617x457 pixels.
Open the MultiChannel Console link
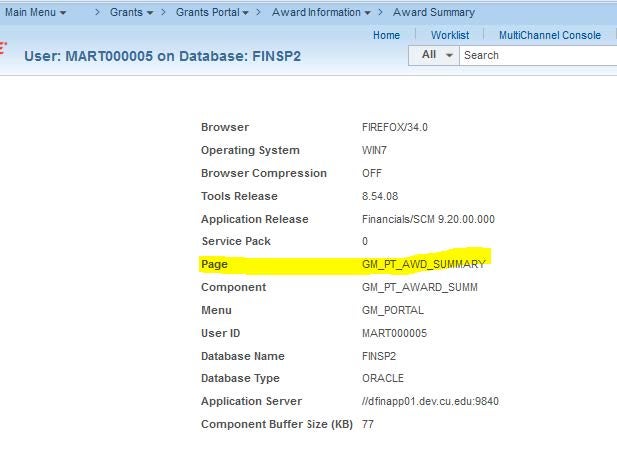(550, 35)
